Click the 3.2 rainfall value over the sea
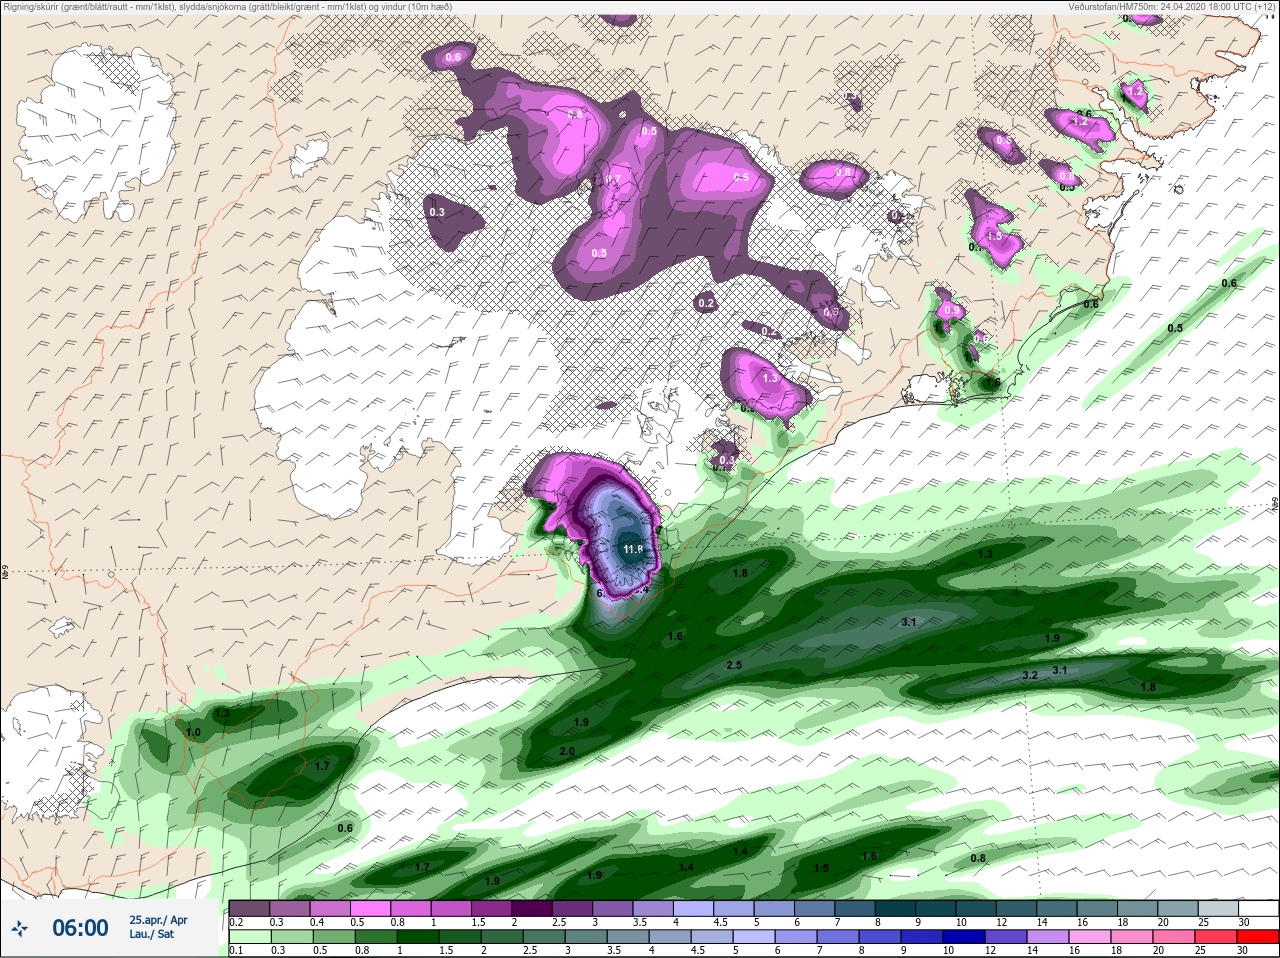The height and width of the screenshot is (958, 1280). [x=1030, y=676]
